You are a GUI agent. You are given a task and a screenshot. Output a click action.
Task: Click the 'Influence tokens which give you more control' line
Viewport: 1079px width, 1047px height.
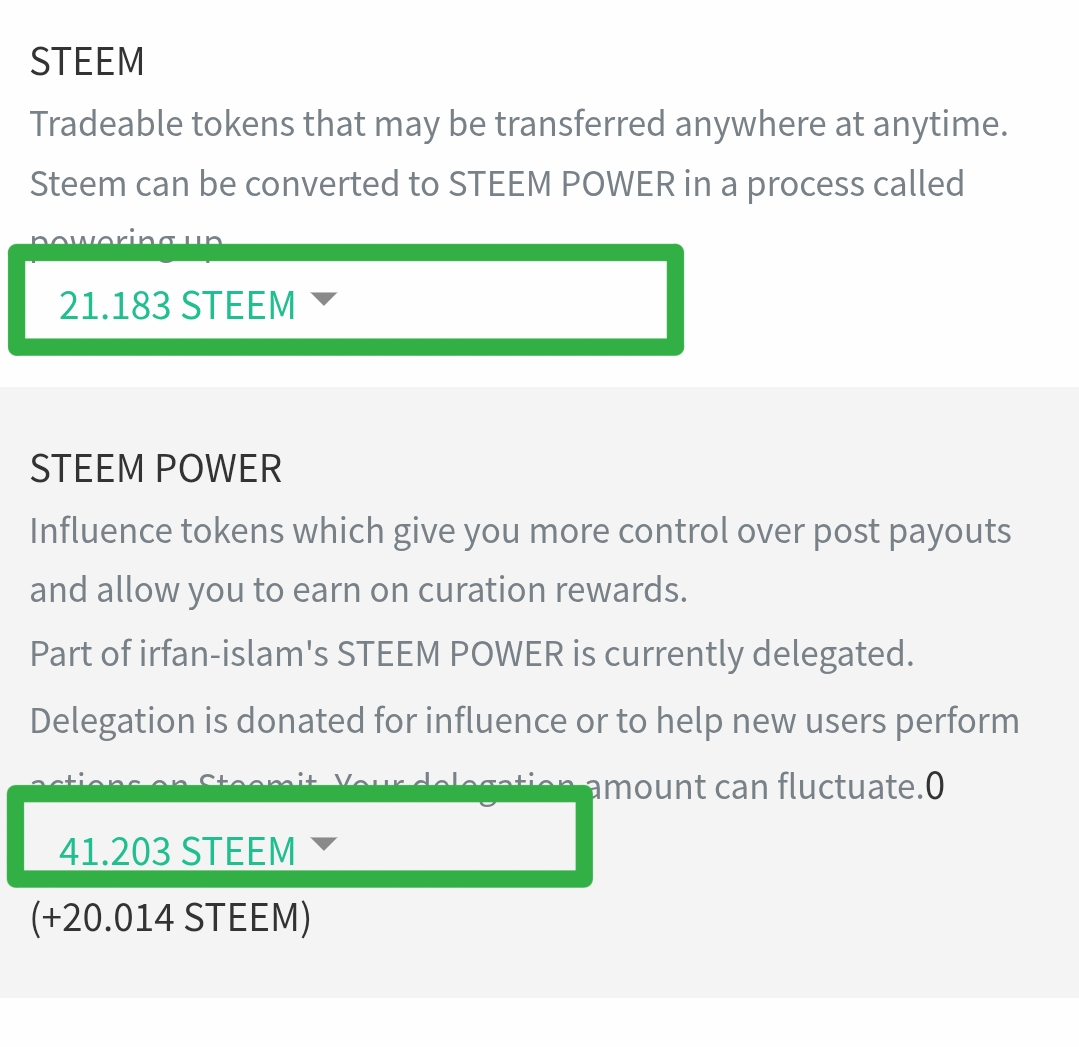pyautogui.click(x=520, y=532)
